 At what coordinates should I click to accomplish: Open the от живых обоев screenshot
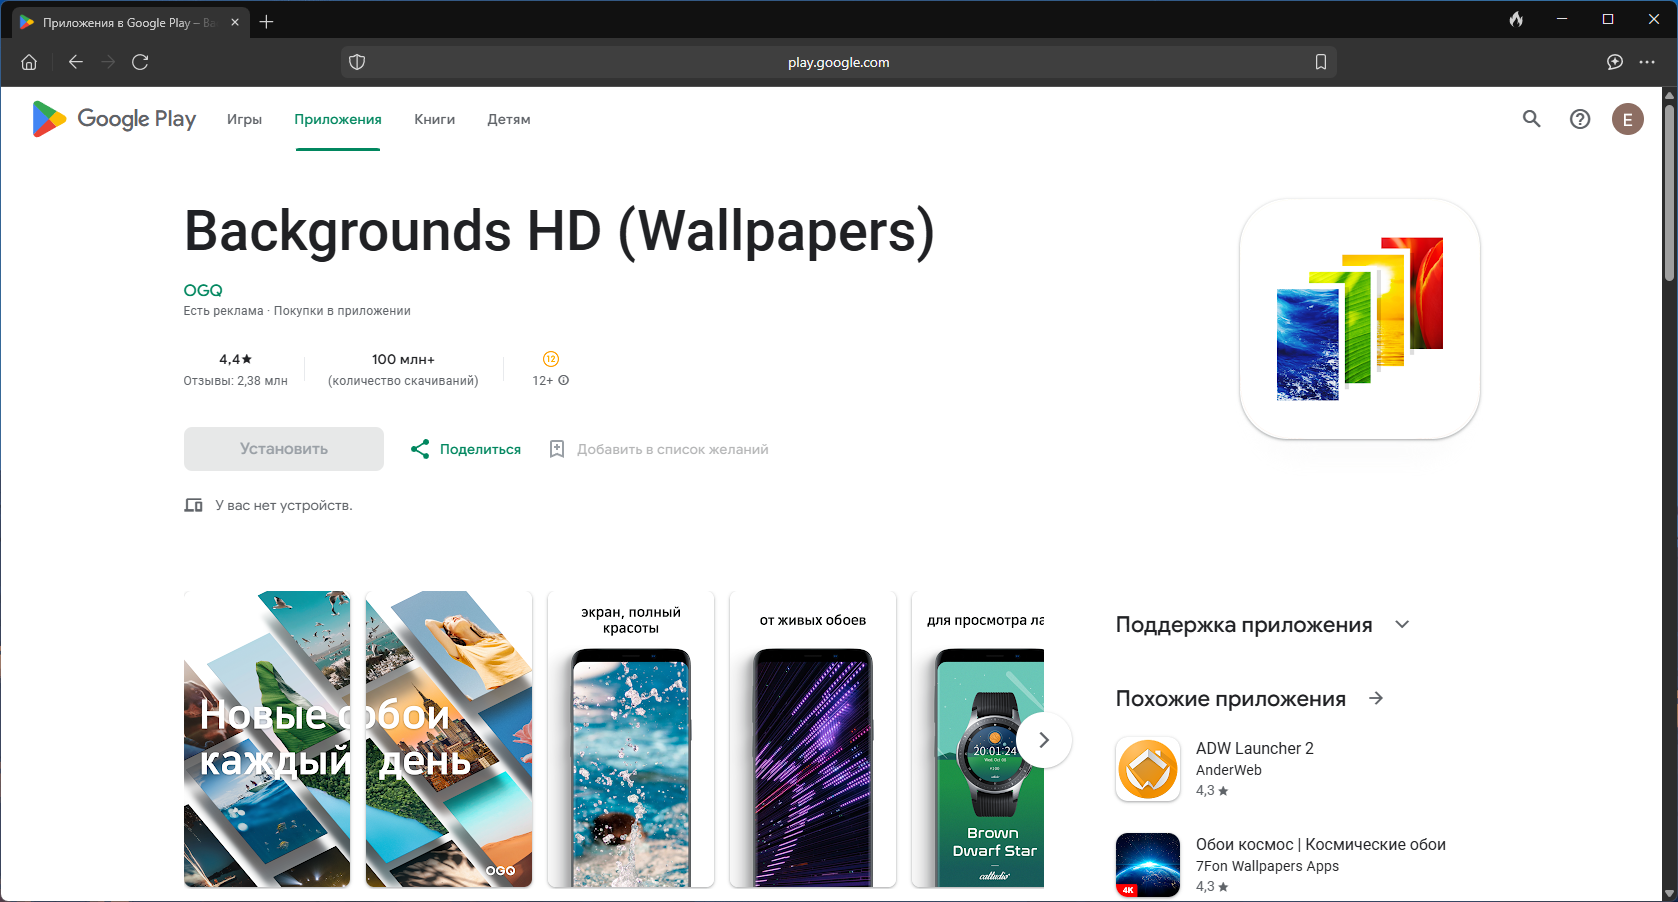click(813, 739)
